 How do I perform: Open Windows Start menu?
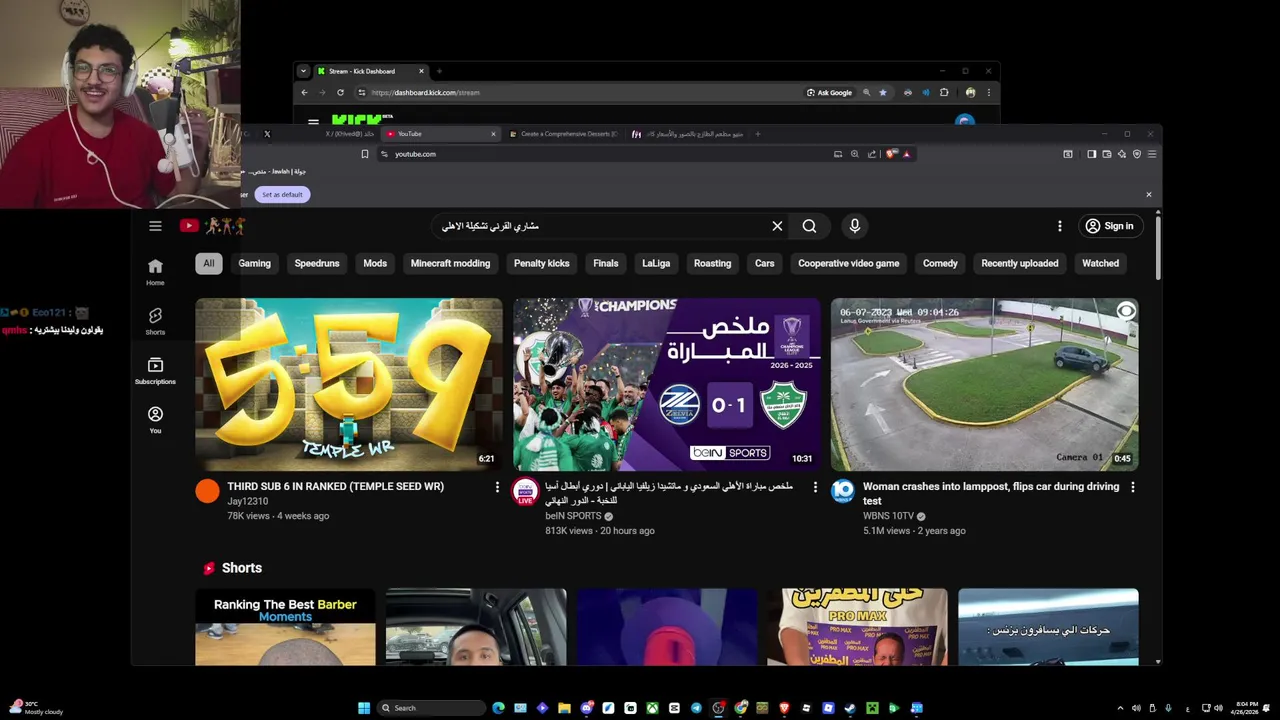coord(364,708)
